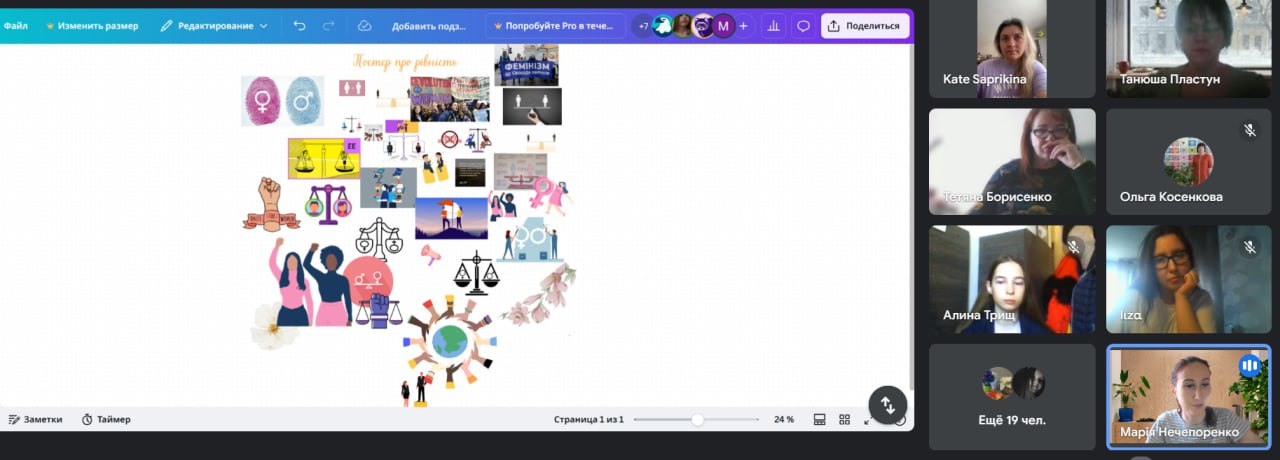Open grid view of pages
The width and height of the screenshot is (1280, 460).
point(844,419)
